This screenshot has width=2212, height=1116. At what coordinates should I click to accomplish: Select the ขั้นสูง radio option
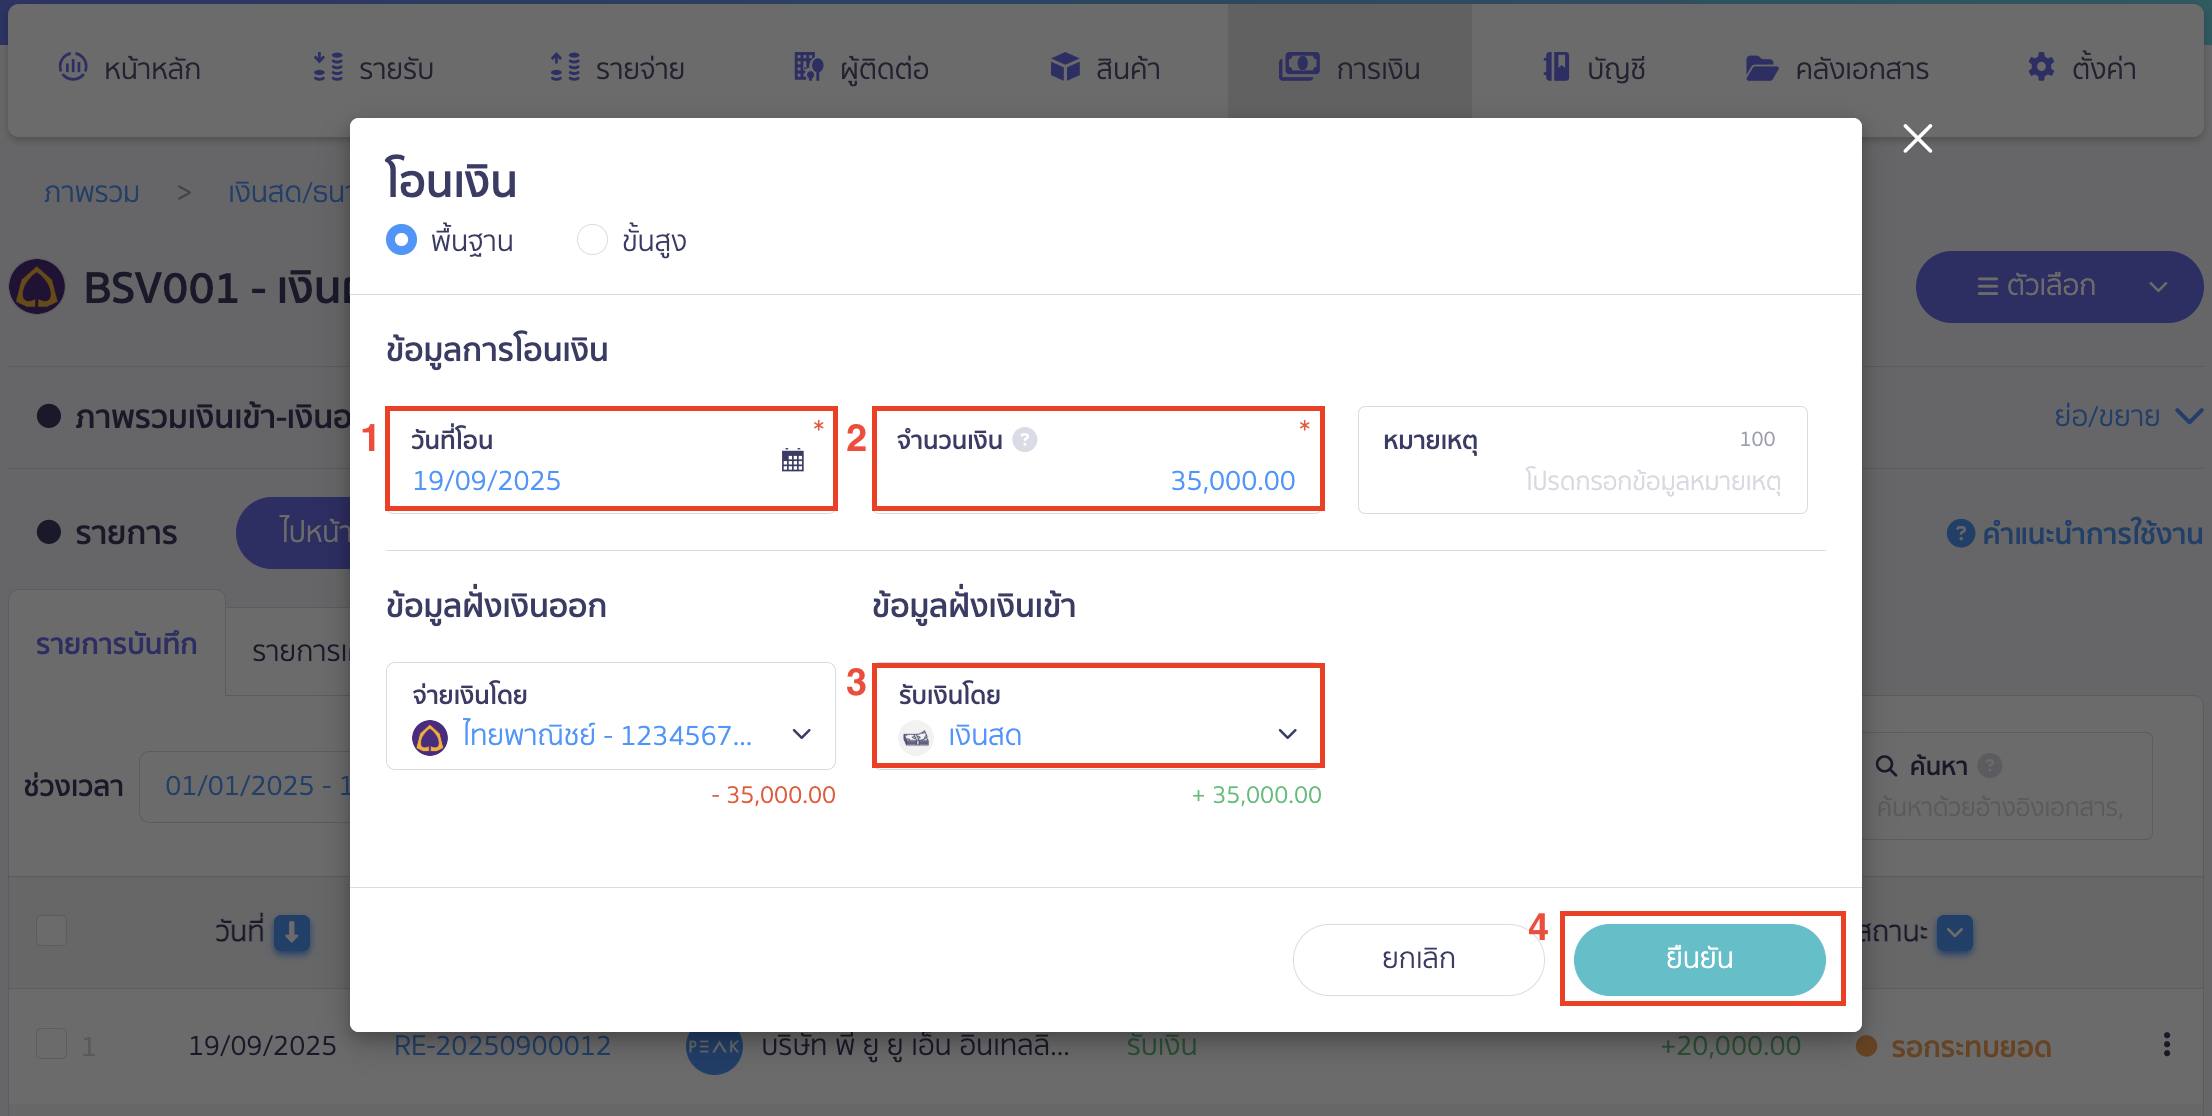pos(592,240)
